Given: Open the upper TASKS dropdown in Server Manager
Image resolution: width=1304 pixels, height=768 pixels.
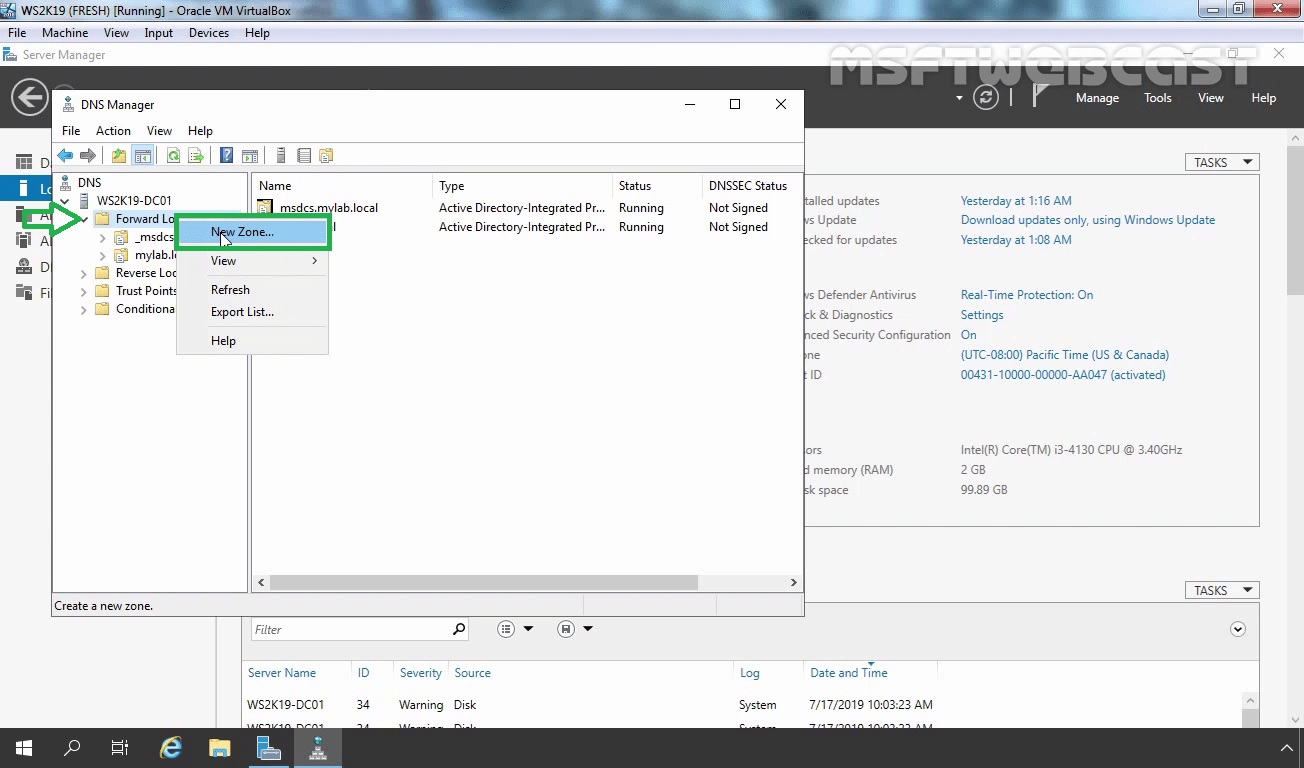Looking at the screenshot, I should click(1222, 162).
